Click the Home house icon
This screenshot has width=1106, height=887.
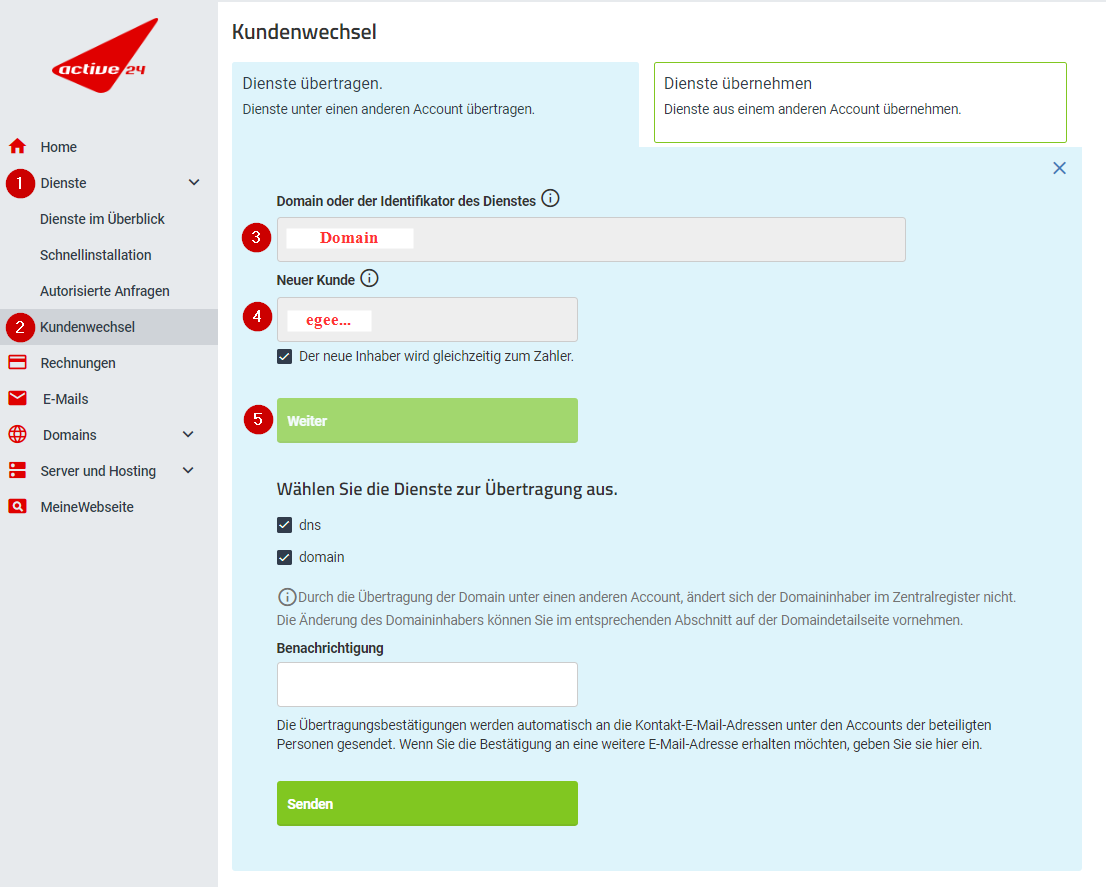tap(17, 147)
